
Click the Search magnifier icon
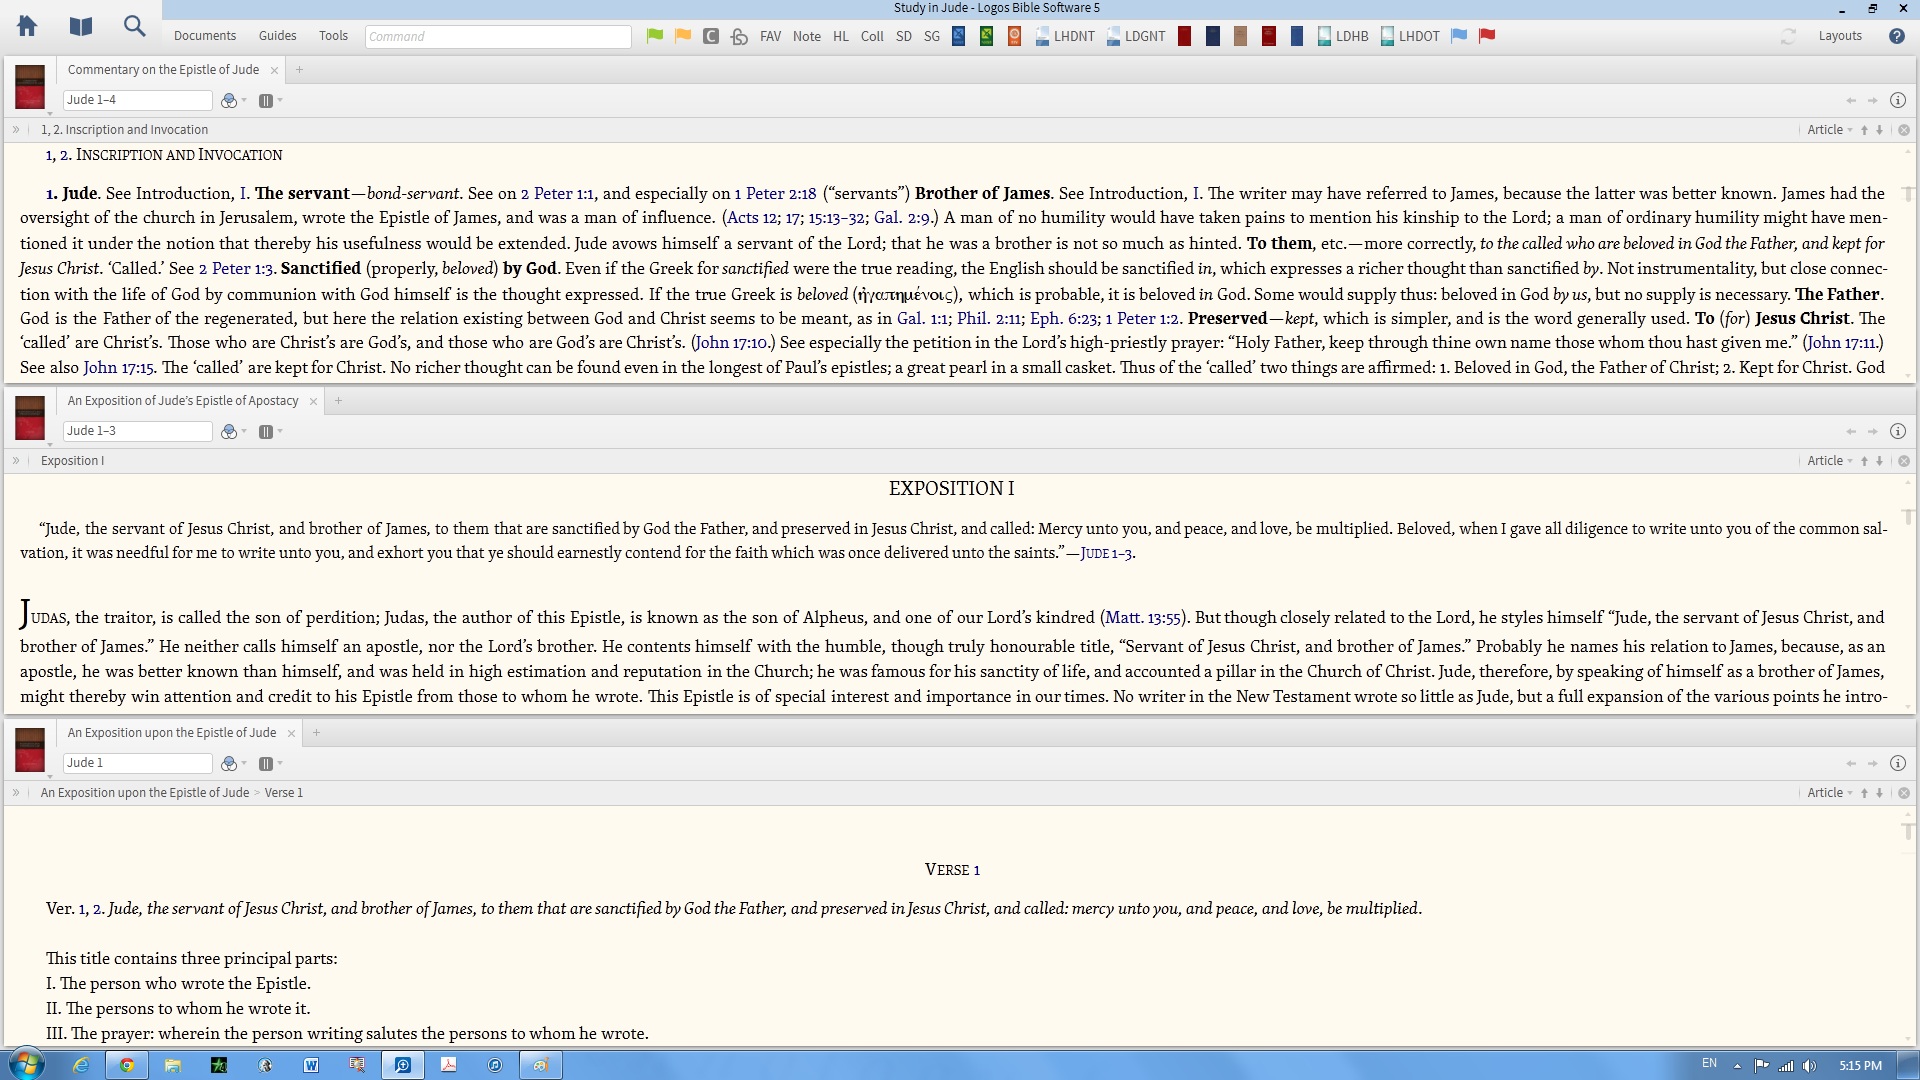pyautogui.click(x=134, y=26)
